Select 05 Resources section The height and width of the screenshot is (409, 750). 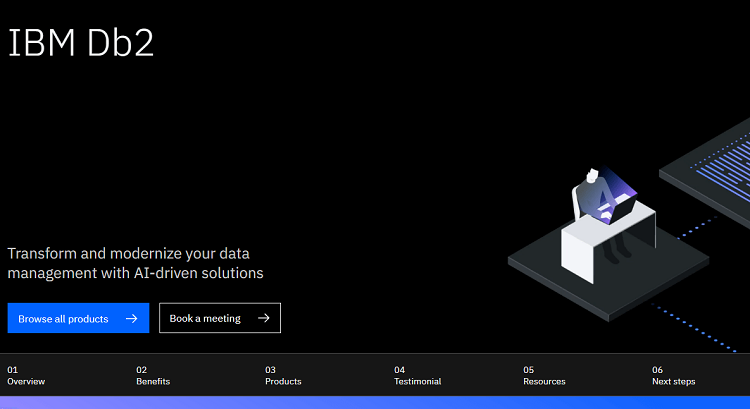point(544,376)
